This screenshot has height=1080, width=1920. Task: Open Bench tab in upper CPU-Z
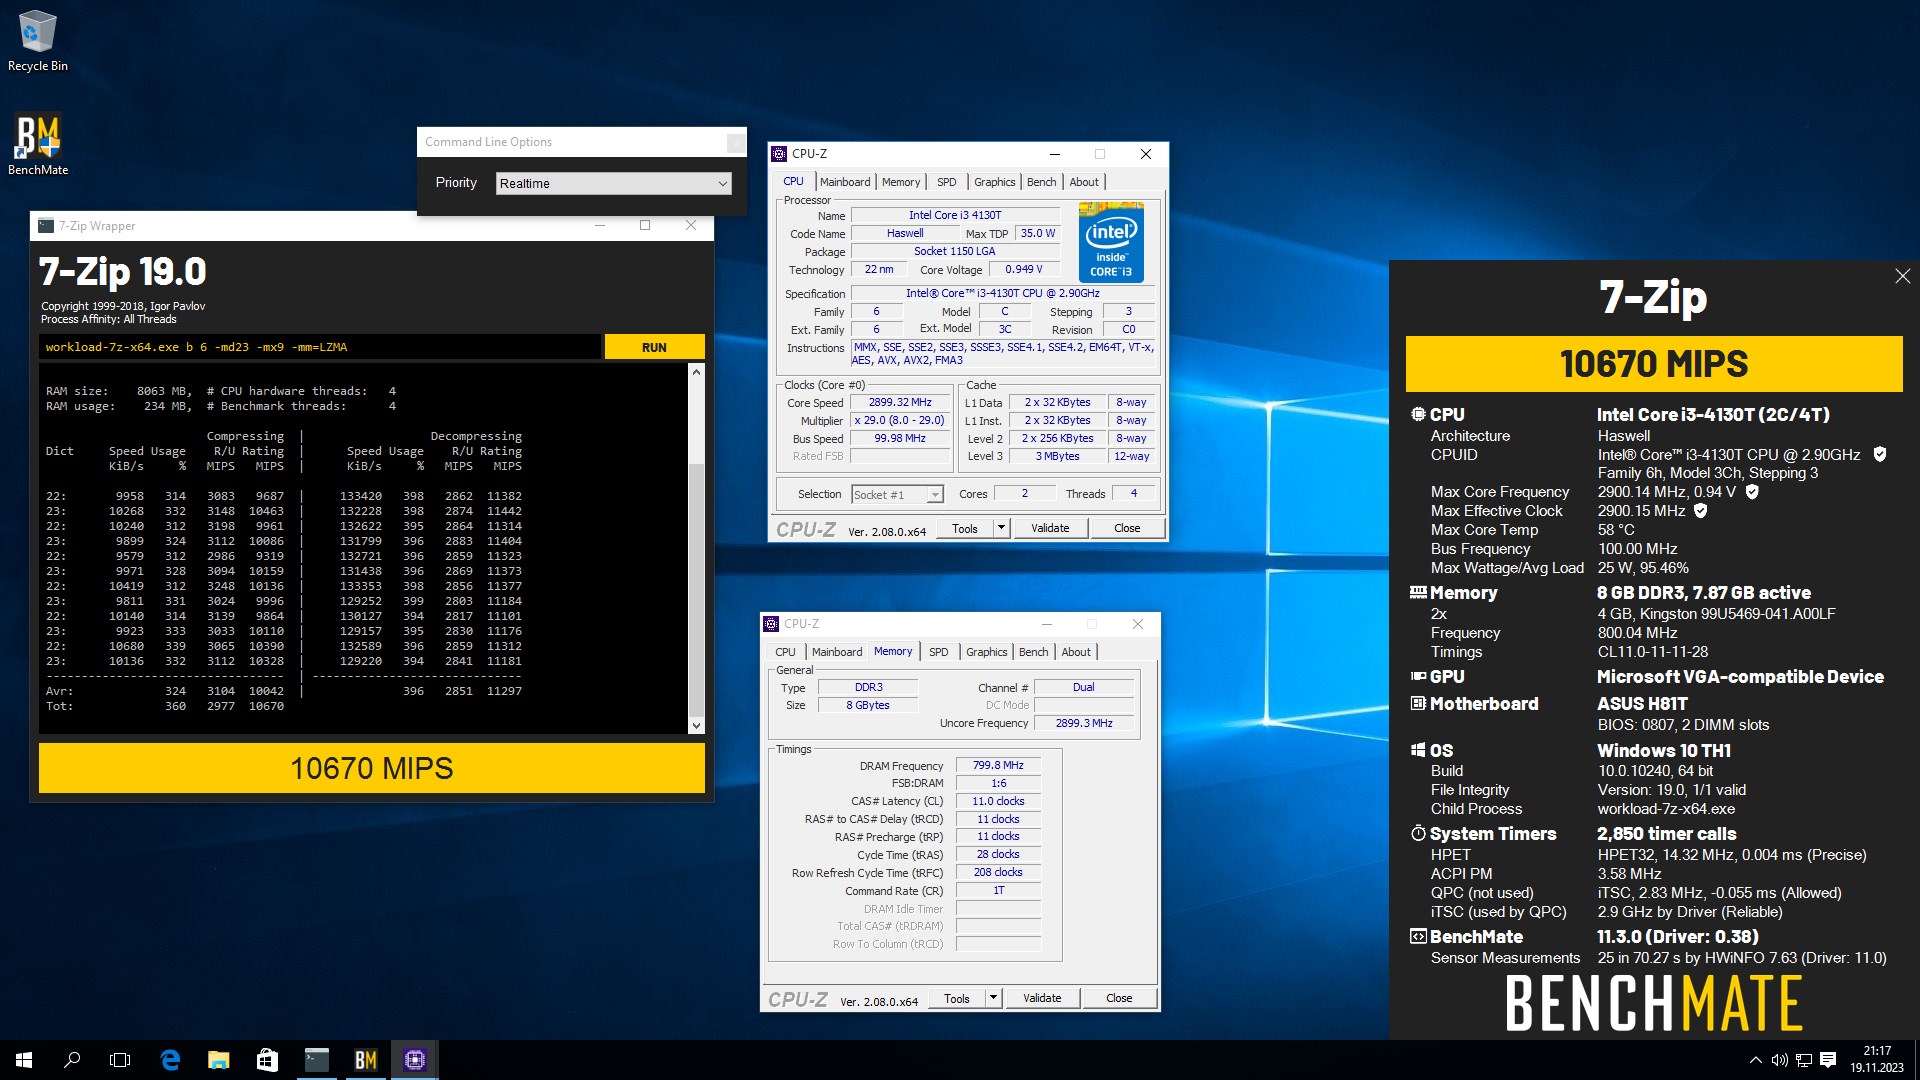(1041, 182)
